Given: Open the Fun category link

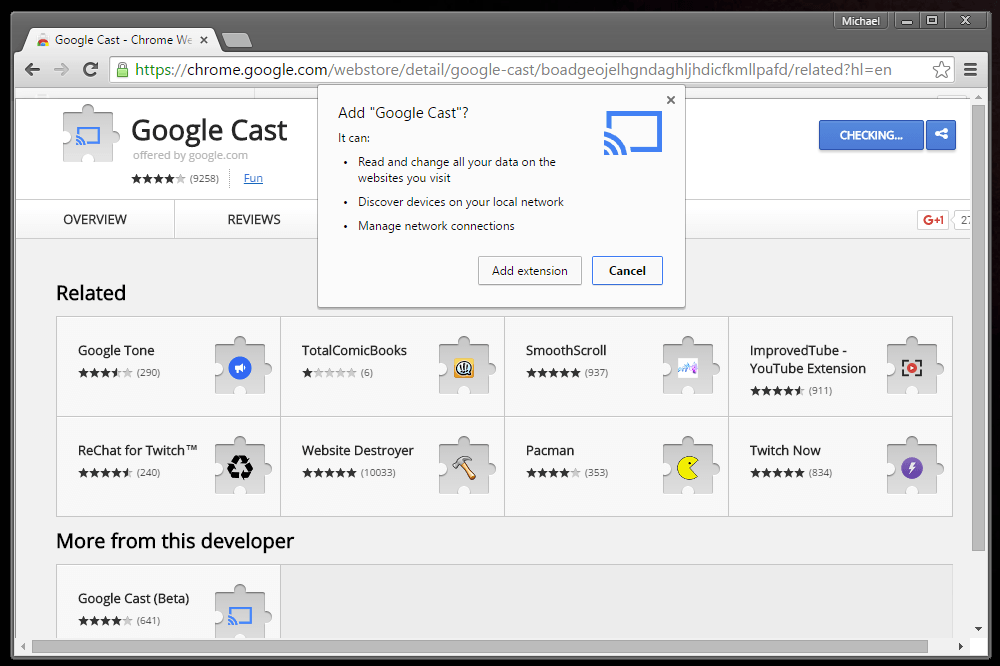Looking at the screenshot, I should point(252,178).
